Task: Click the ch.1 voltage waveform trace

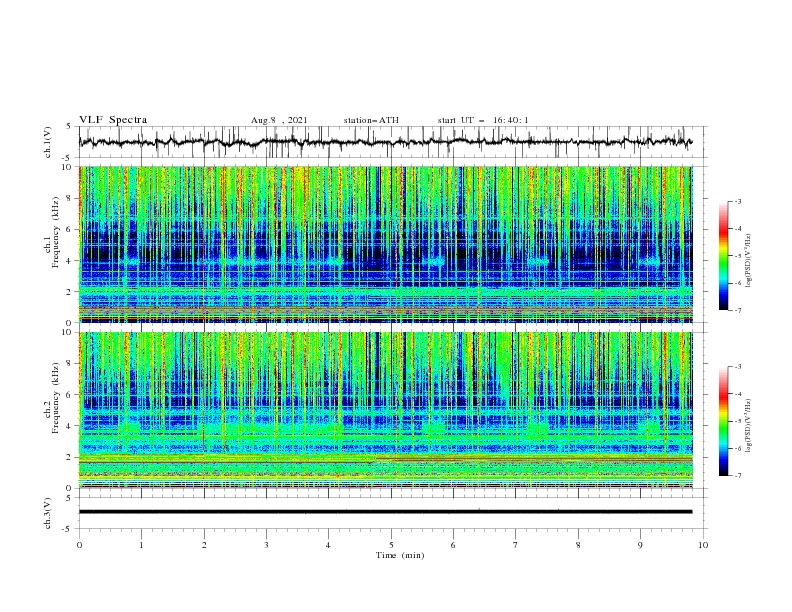Action: click(x=385, y=142)
